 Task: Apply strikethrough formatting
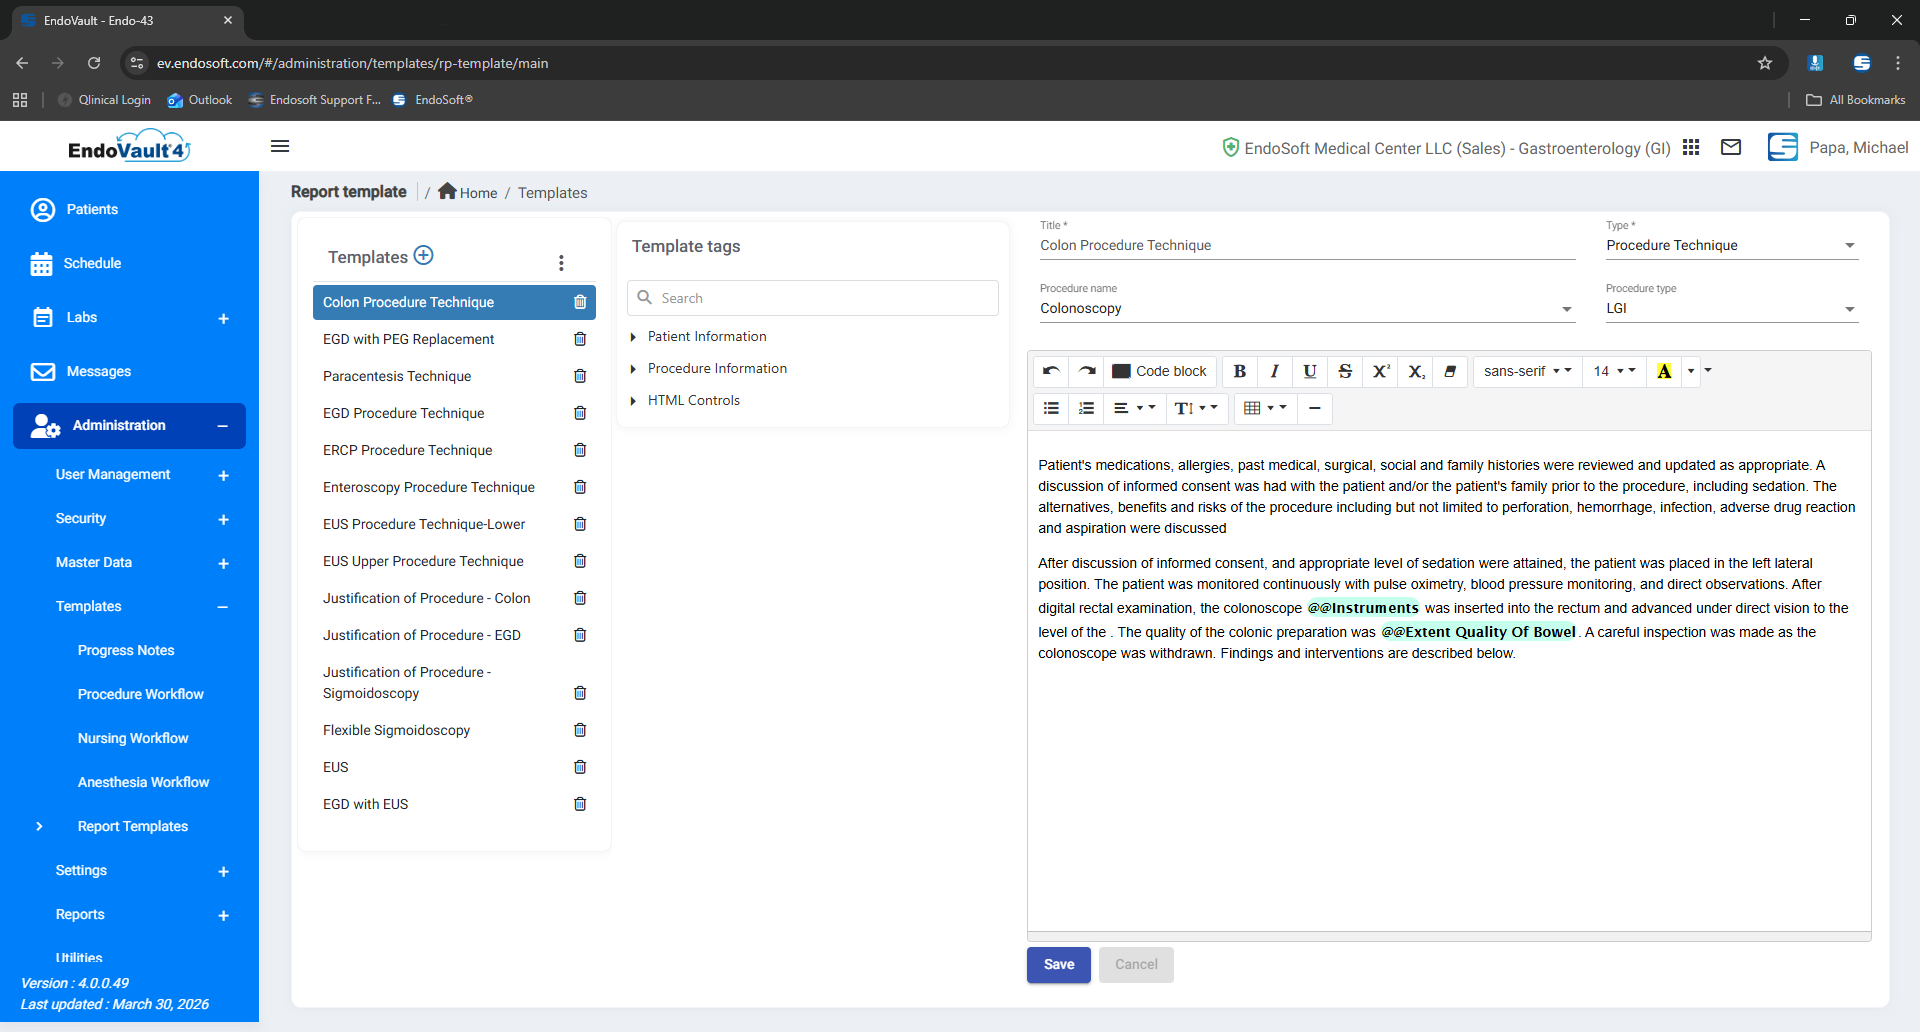(x=1345, y=371)
